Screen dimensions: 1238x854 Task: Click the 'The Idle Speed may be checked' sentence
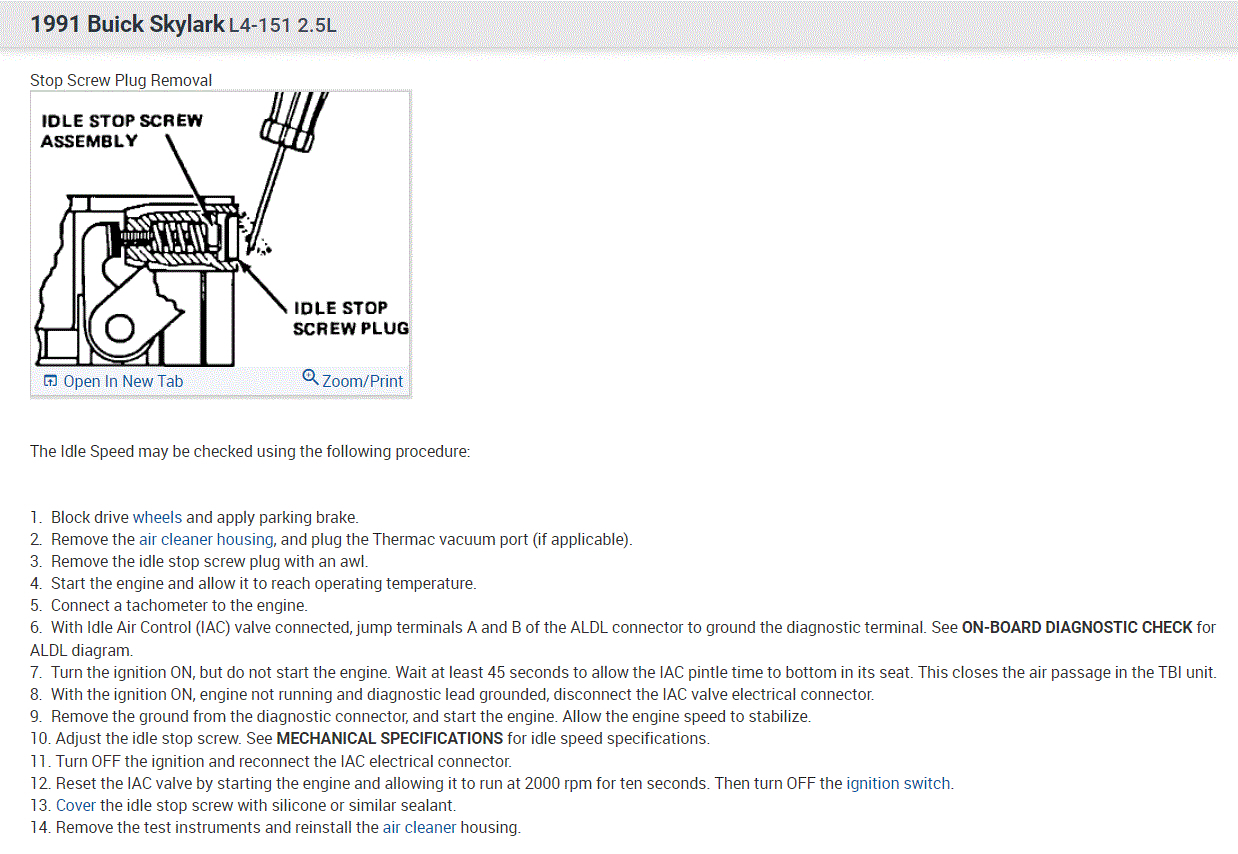250,451
